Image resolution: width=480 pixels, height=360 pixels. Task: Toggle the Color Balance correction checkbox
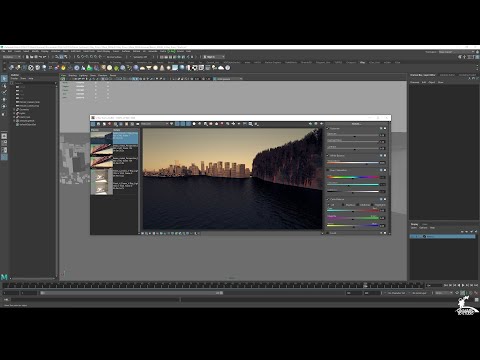[328, 199]
